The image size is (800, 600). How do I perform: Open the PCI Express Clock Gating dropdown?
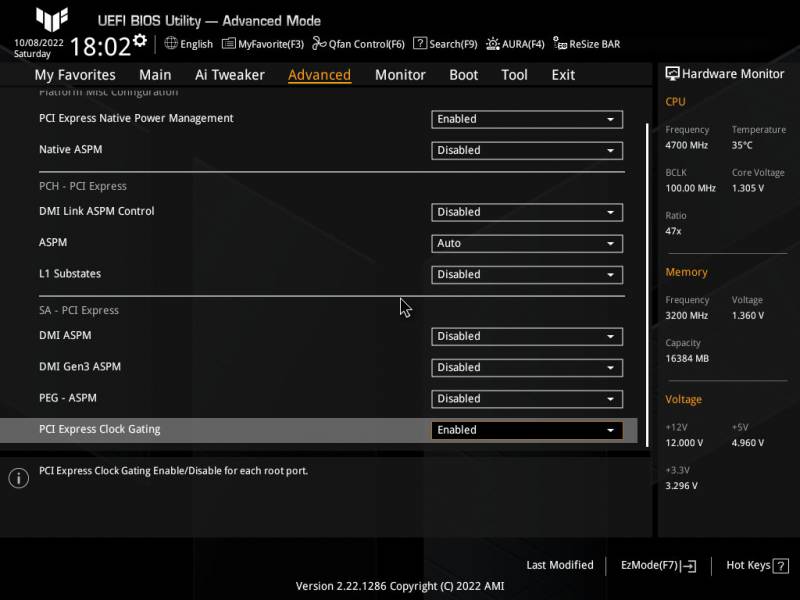click(527, 430)
